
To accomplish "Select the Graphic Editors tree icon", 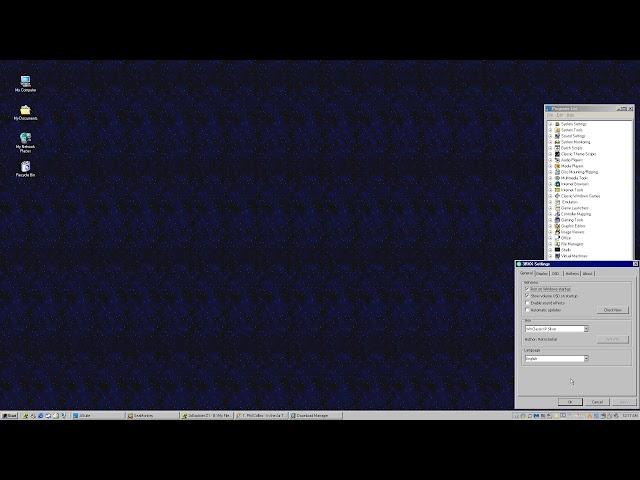I will pyautogui.click(x=557, y=226).
